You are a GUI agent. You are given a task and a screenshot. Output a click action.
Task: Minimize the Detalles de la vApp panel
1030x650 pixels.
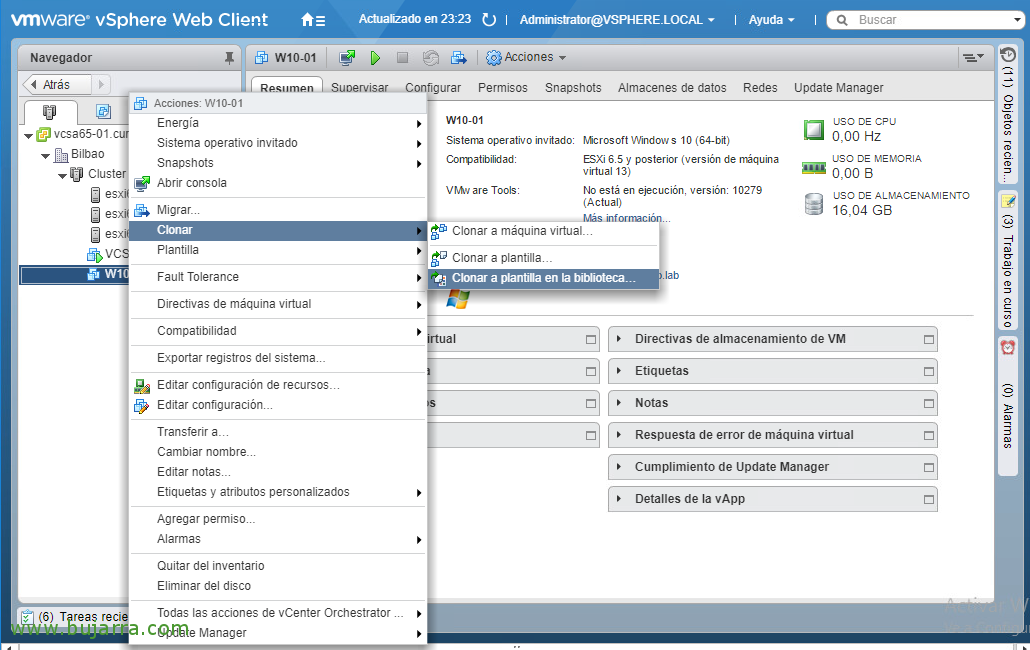[x=929, y=500]
